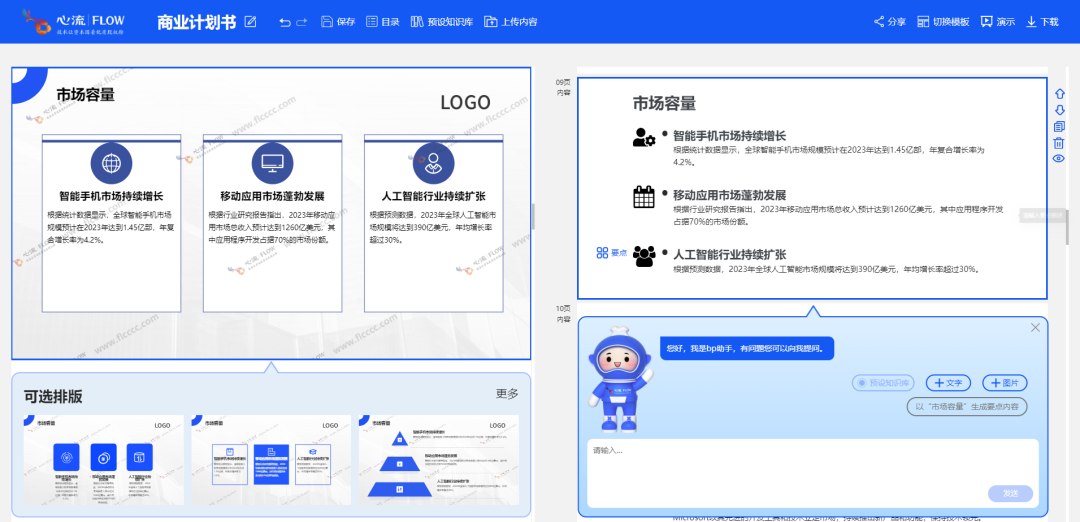Screen dimensions: 1080x522
Task: Close the bp assistant chat panel
Action: coord(1035,328)
